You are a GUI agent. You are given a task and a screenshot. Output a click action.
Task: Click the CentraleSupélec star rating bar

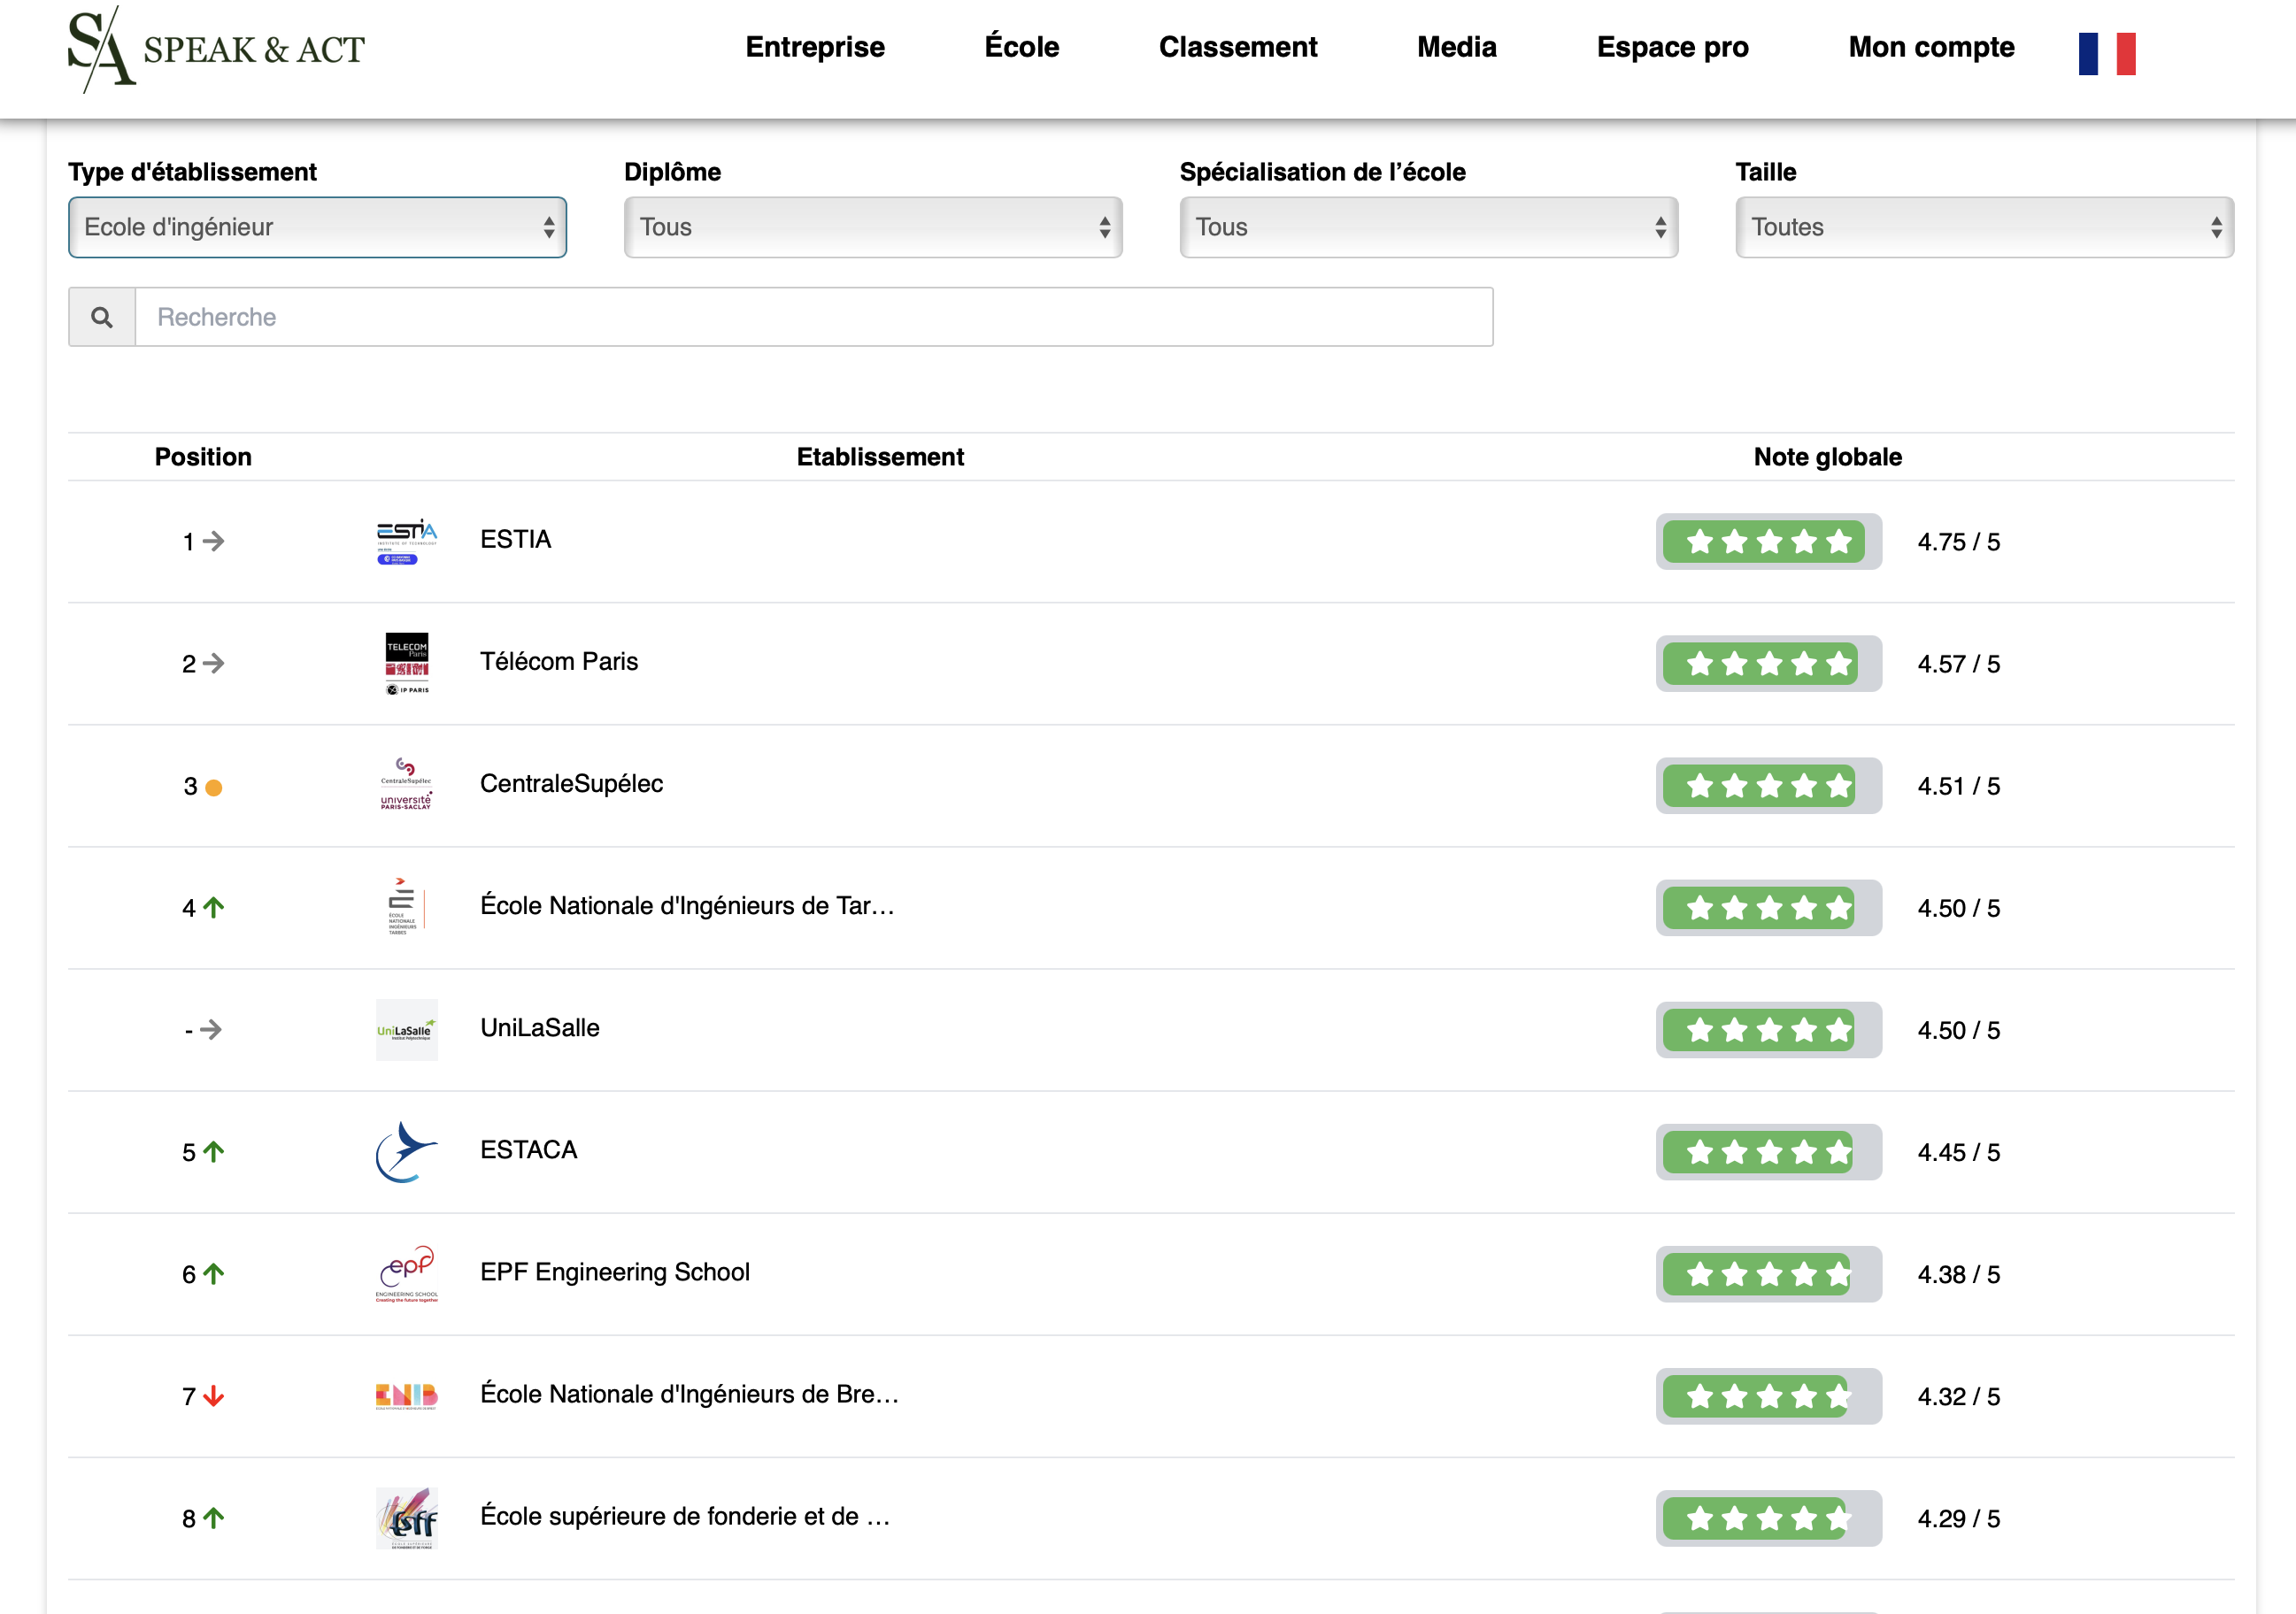1768,785
